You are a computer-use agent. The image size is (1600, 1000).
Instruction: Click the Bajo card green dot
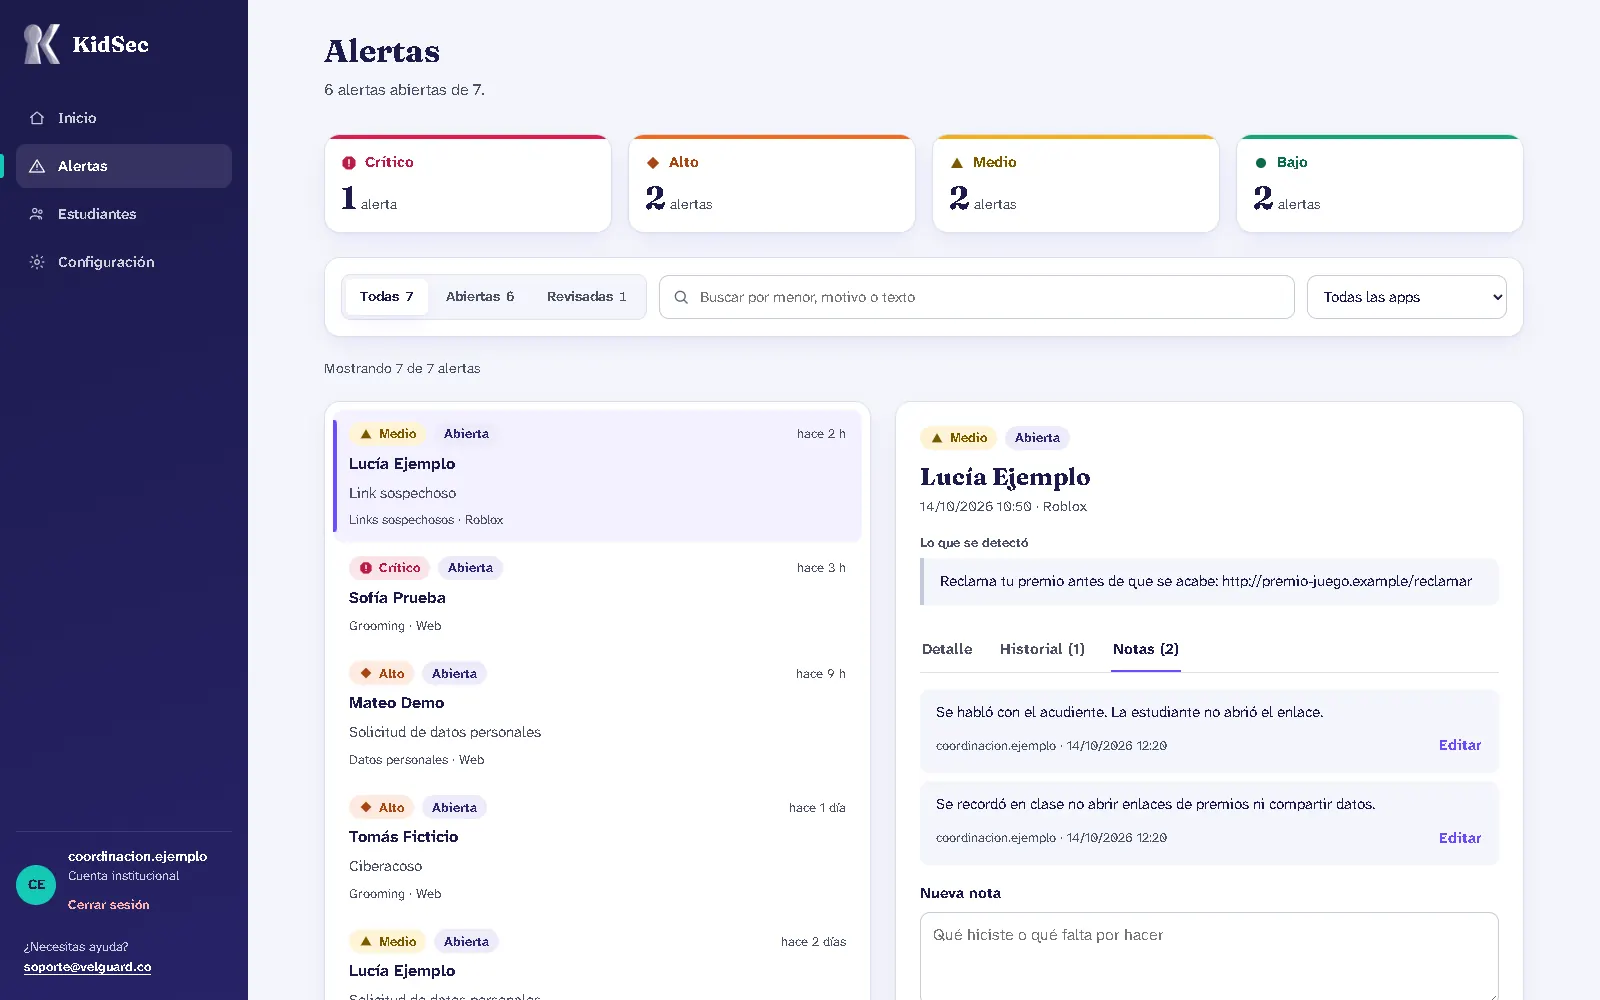coord(1261,162)
